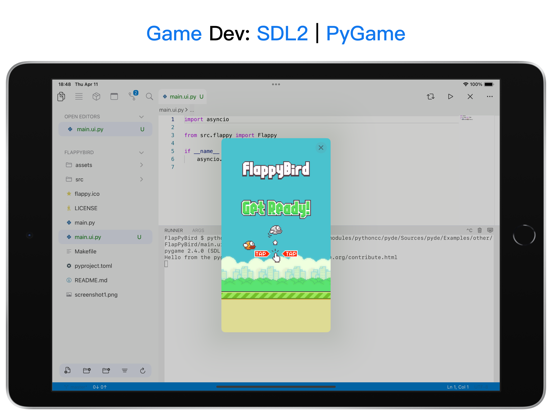Click the terminal cursor in runner output
The height and width of the screenshot is (414, 552).
[166, 264]
